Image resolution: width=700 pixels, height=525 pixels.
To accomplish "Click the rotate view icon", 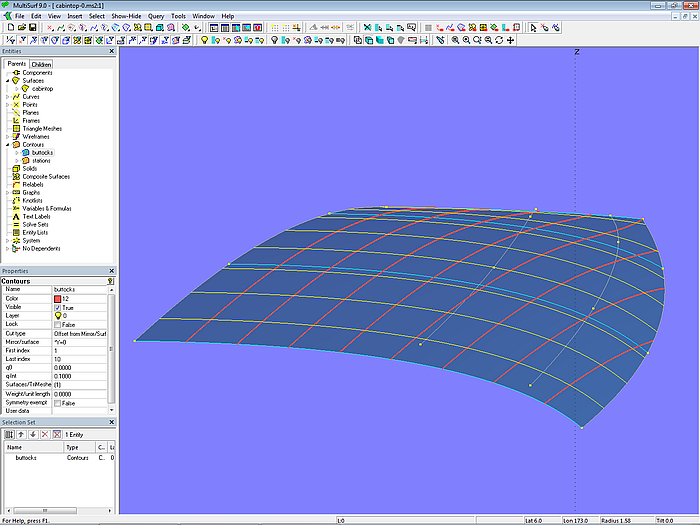I will [499, 40].
